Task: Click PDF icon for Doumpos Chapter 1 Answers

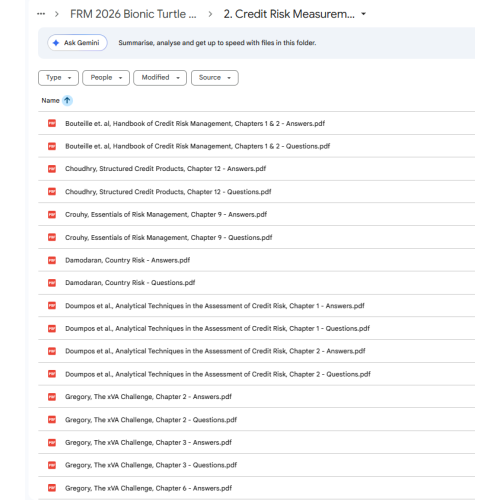Action: (x=52, y=306)
